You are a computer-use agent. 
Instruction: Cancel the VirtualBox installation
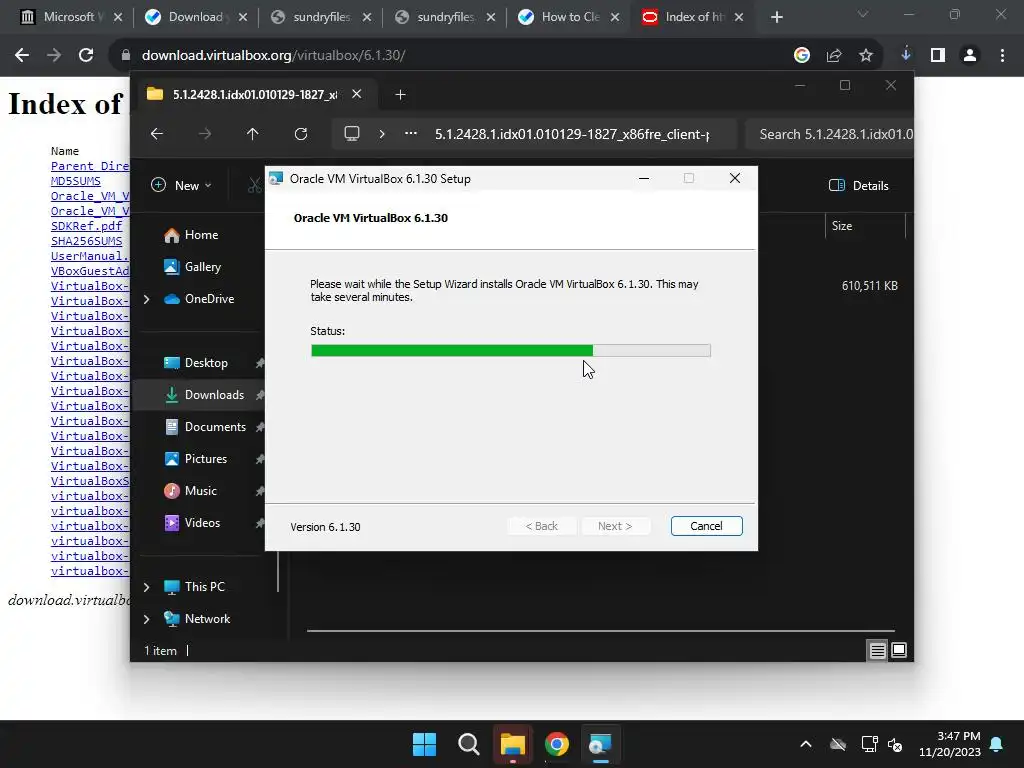707,526
